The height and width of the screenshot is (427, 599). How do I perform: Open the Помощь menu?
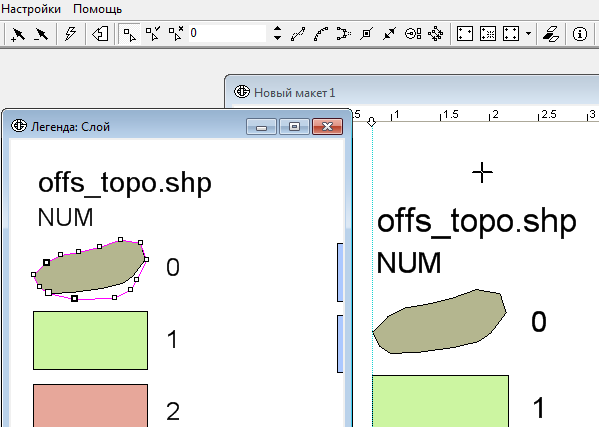(97, 9)
